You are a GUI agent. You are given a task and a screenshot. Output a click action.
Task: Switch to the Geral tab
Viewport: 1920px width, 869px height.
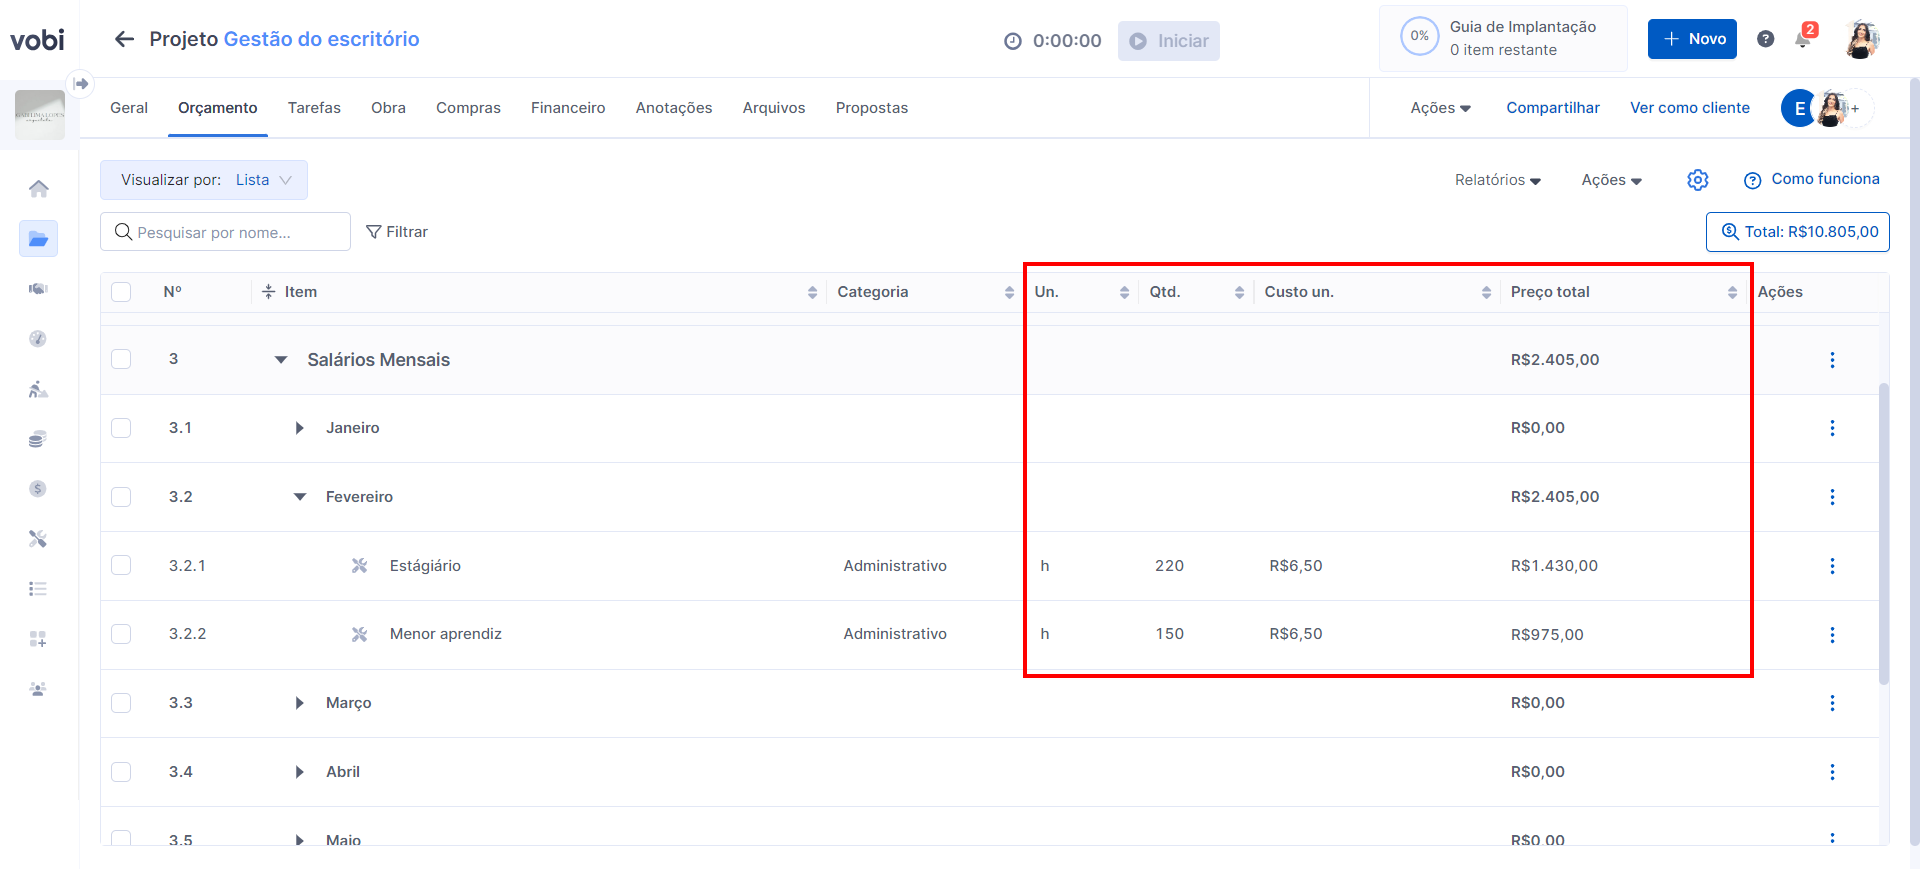point(129,108)
